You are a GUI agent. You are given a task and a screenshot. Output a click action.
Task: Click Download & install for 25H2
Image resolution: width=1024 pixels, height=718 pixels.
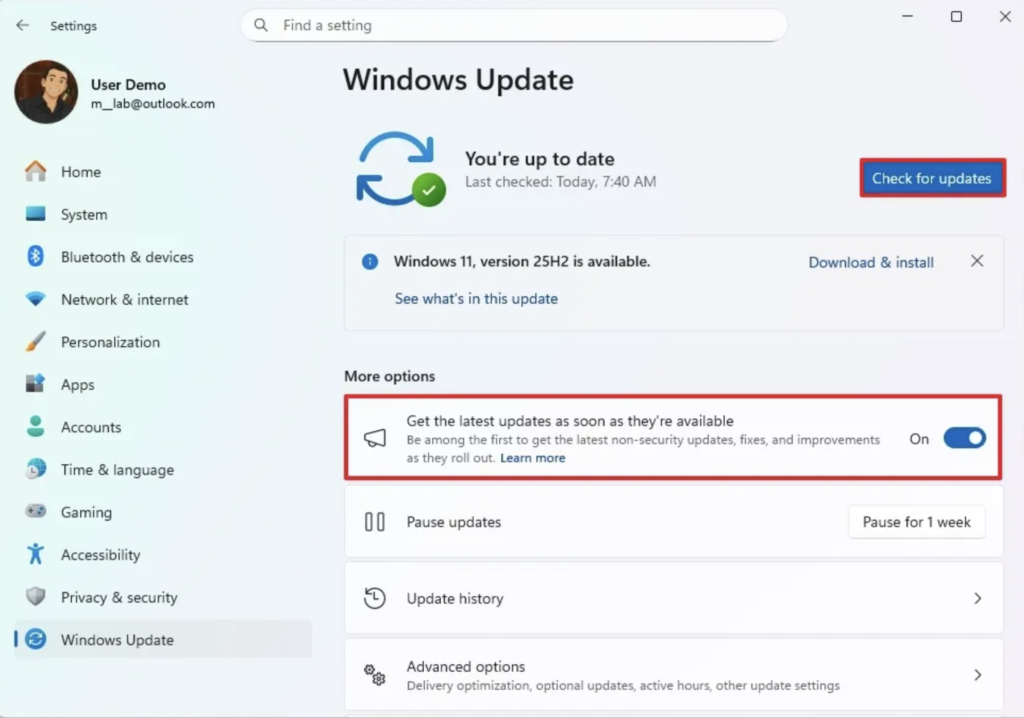click(870, 262)
